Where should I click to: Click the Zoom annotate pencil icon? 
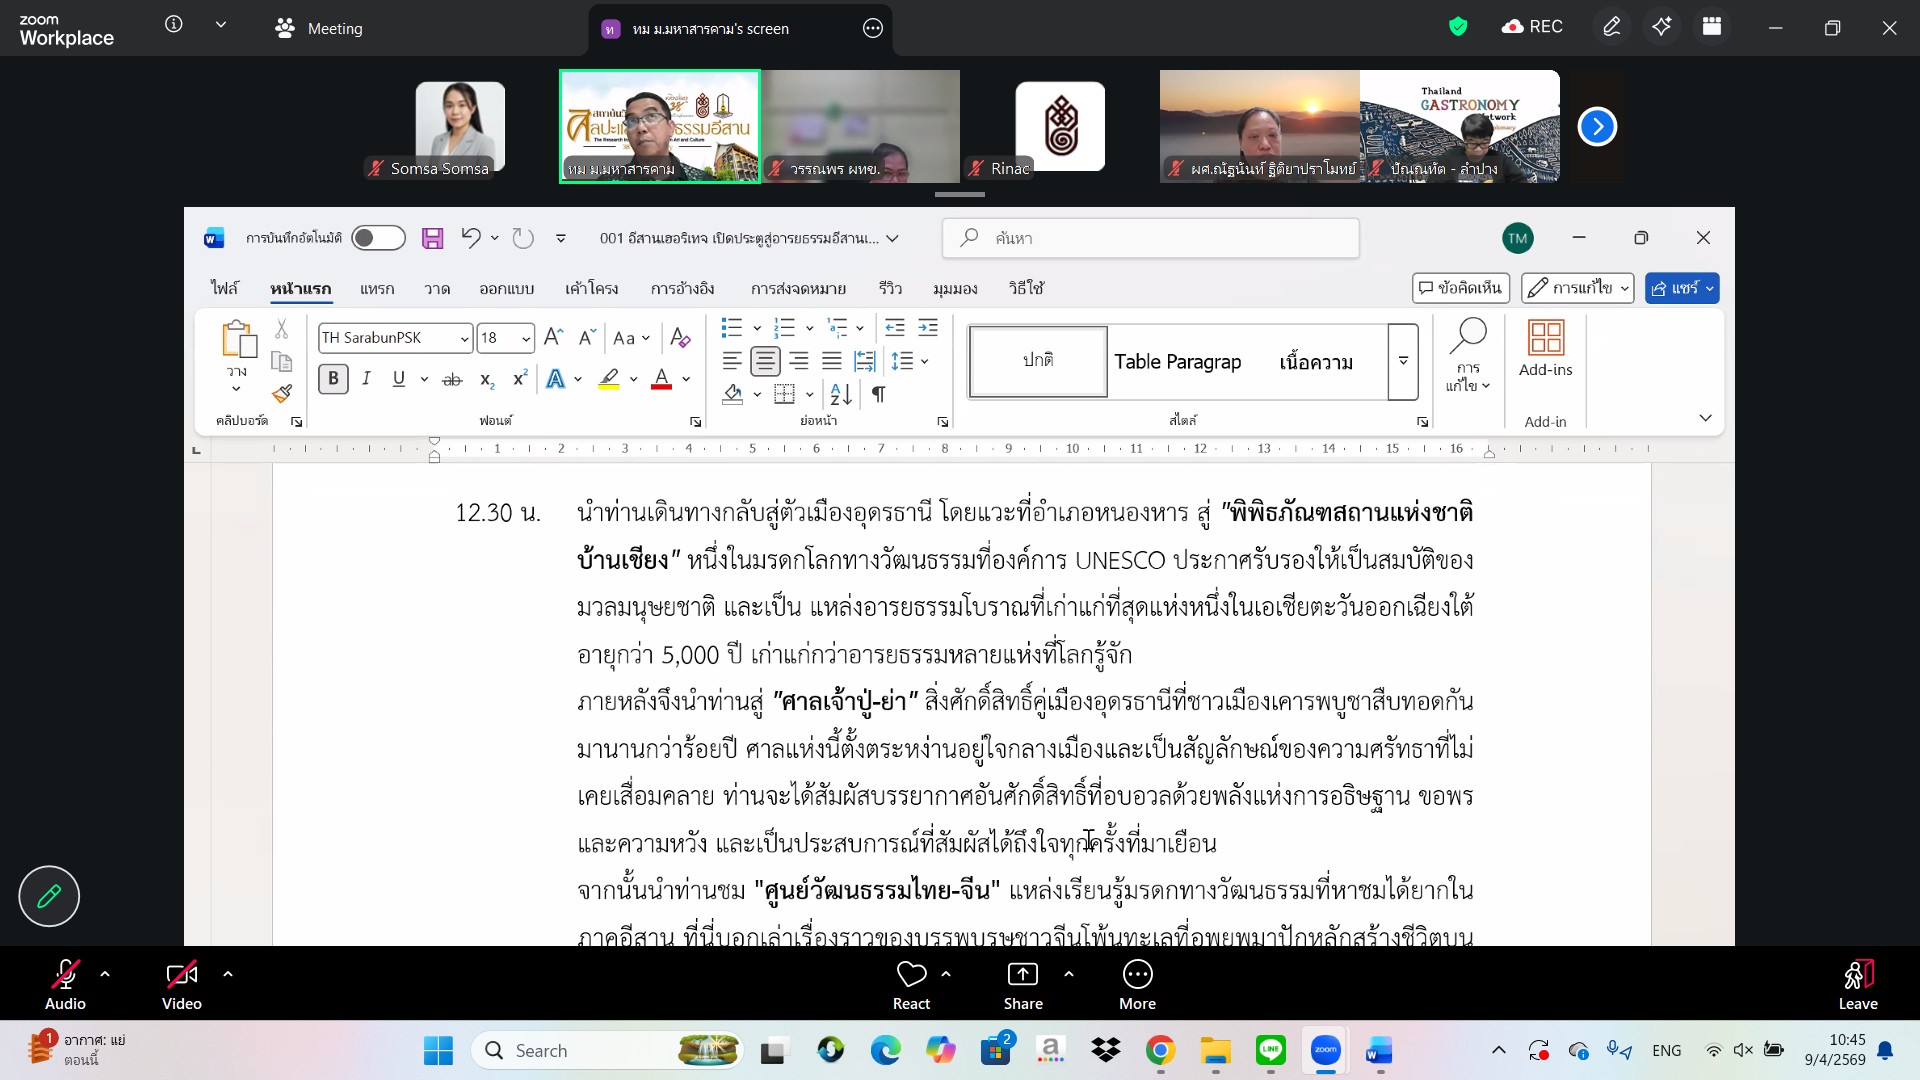tap(1611, 27)
